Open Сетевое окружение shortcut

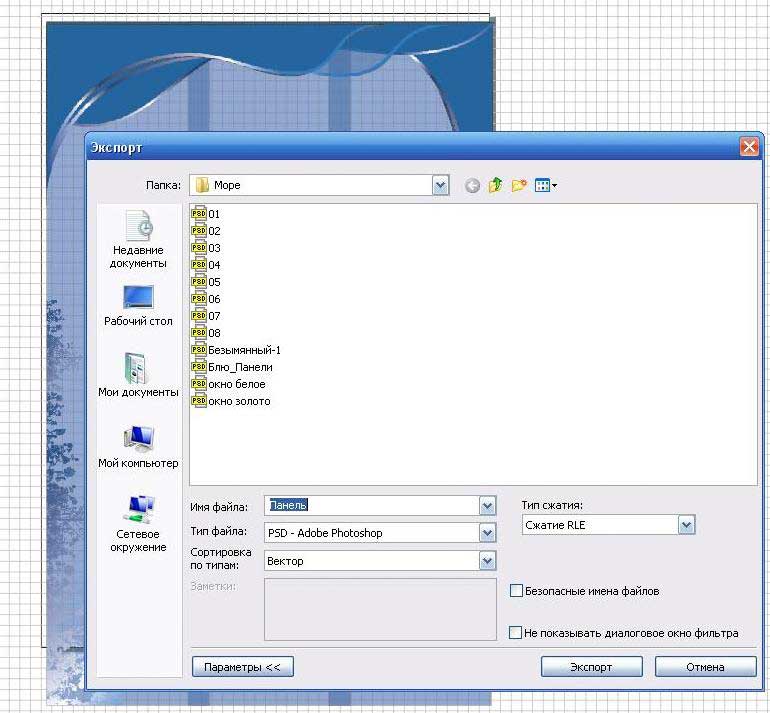point(138,523)
